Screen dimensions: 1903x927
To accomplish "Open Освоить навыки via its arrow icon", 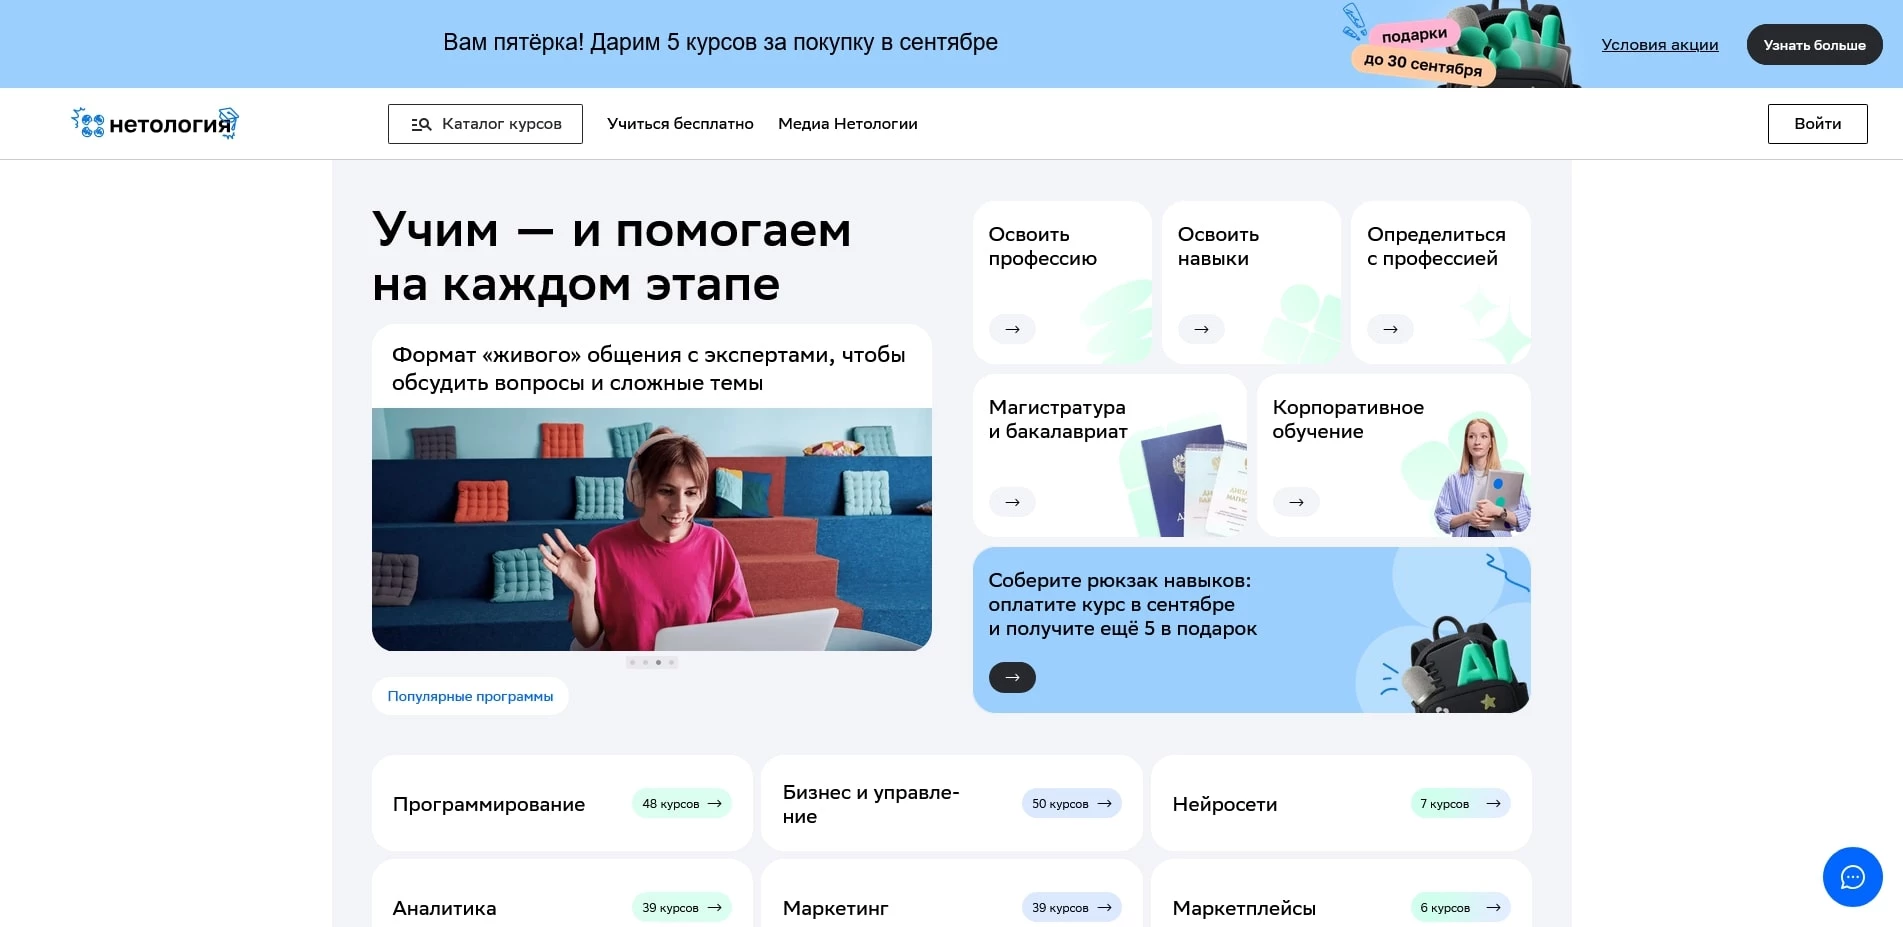I will pos(1201,329).
